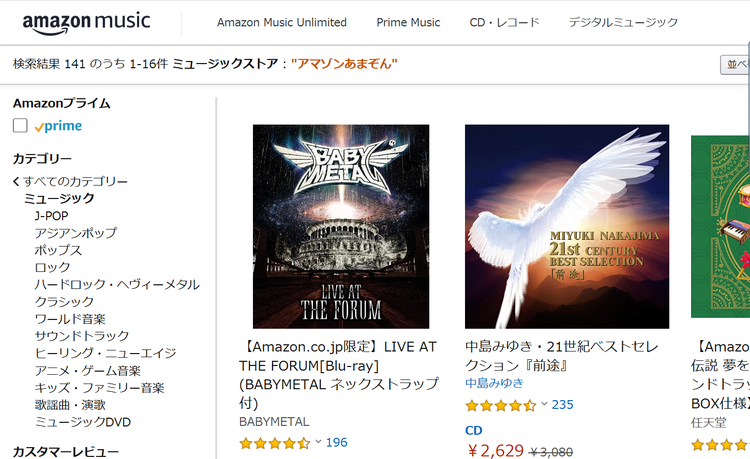Open the green Nintendo soundtrack box cover
The width and height of the screenshot is (750, 459).
click(x=720, y=227)
